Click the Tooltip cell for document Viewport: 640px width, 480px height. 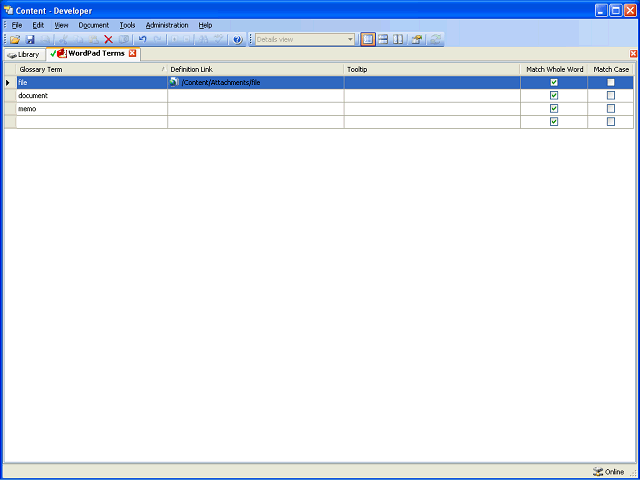(x=432, y=96)
